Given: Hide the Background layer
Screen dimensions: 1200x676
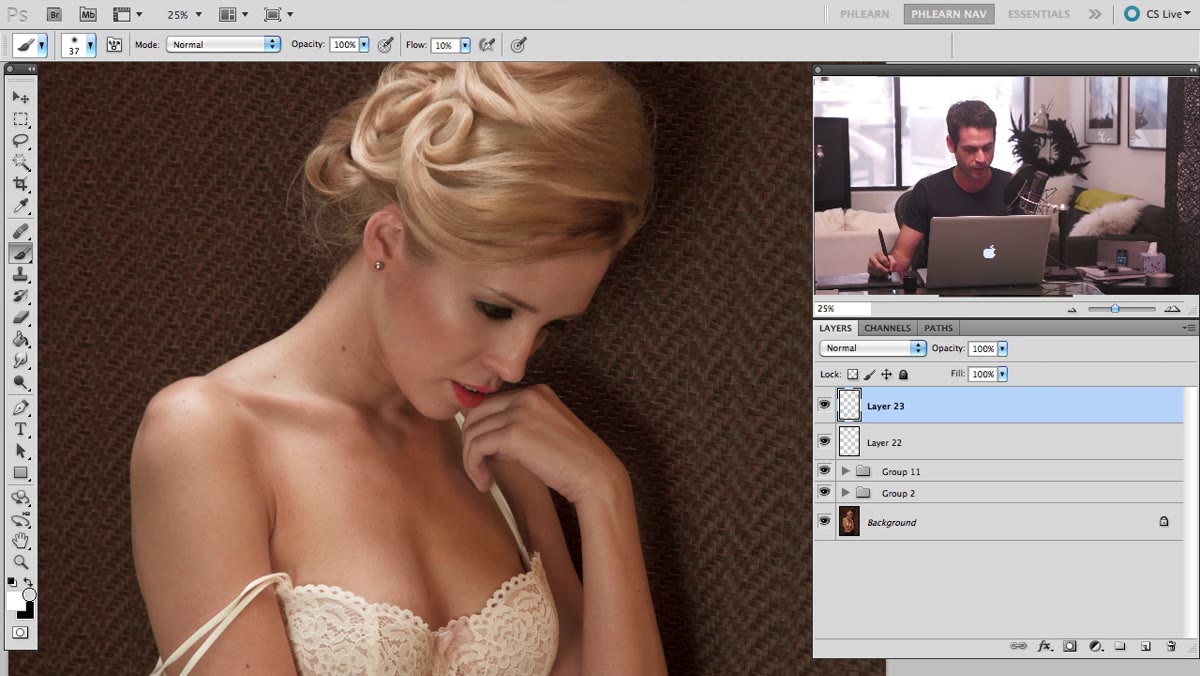Looking at the screenshot, I should [x=825, y=521].
